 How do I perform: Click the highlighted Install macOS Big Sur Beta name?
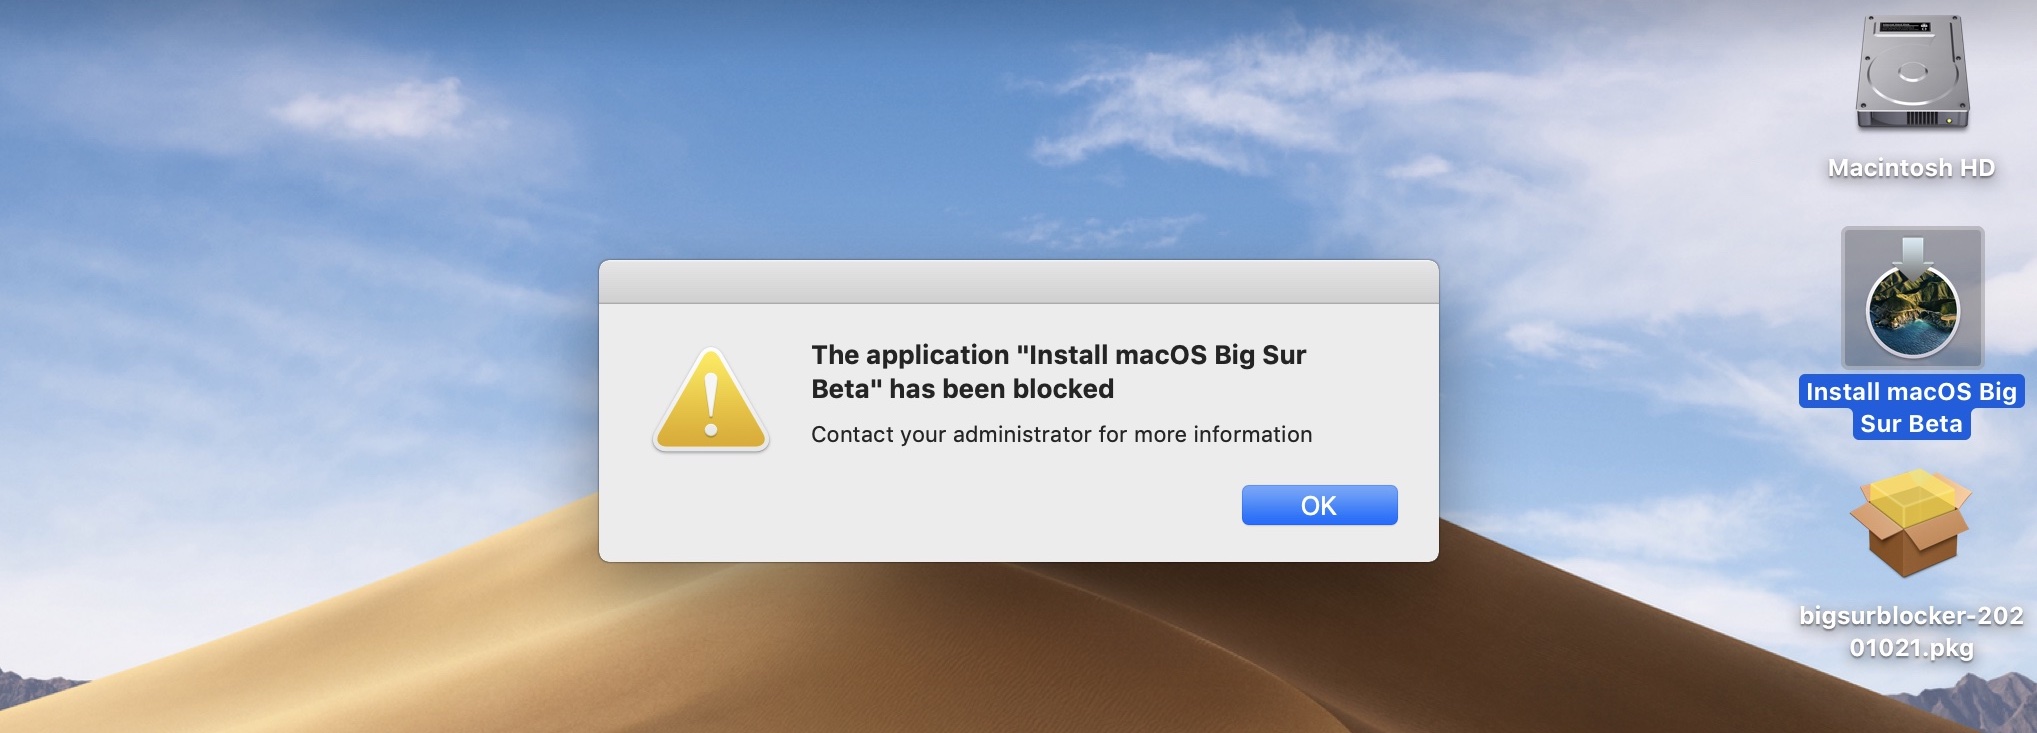click(x=1911, y=406)
